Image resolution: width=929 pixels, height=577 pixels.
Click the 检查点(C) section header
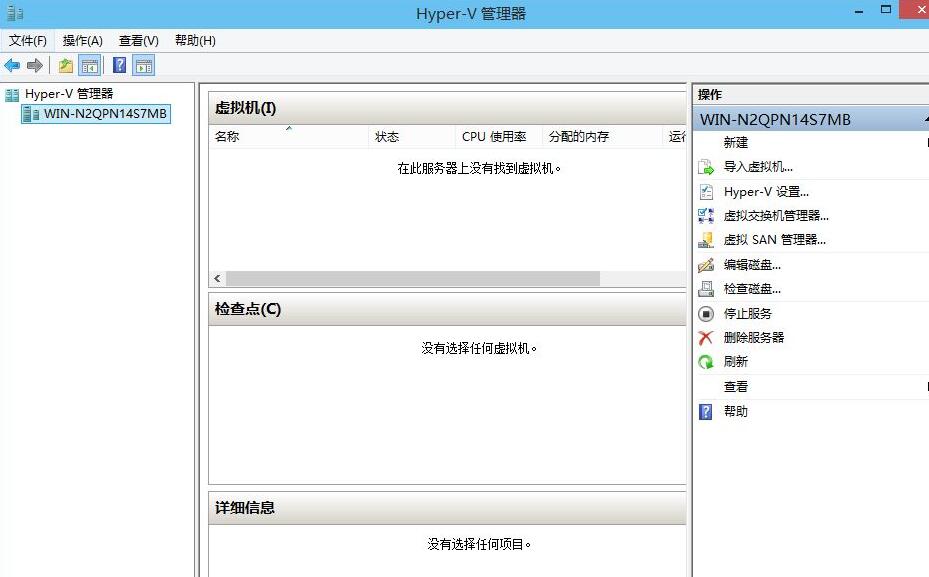(447, 309)
